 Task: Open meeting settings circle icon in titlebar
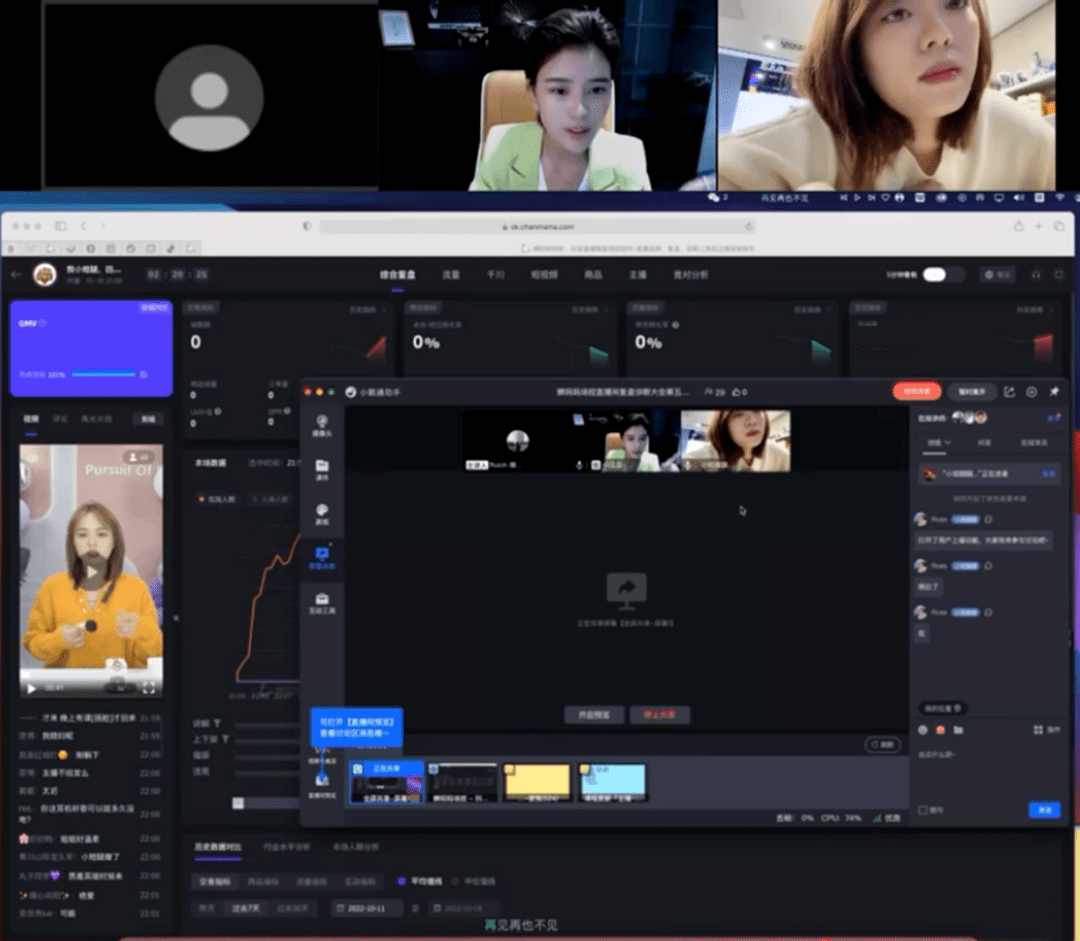(1032, 391)
